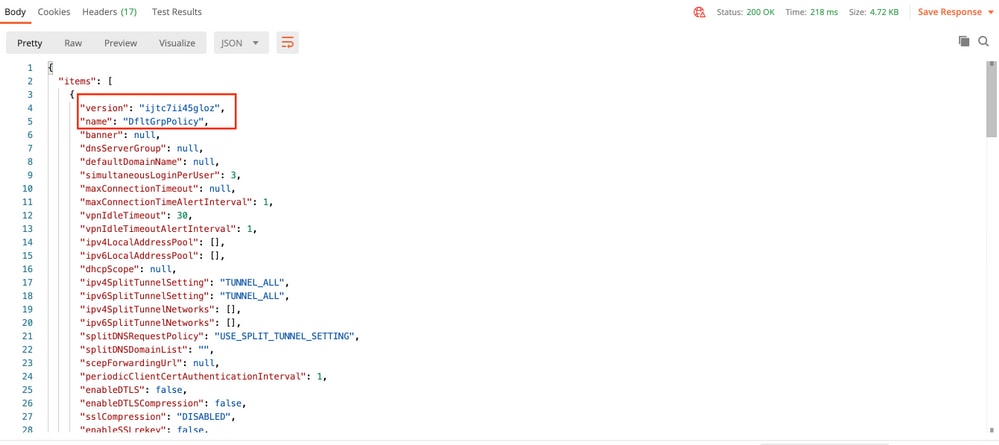Select the Test Results tab
The height and width of the screenshot is (445, 999).
(x=176, y=12)
